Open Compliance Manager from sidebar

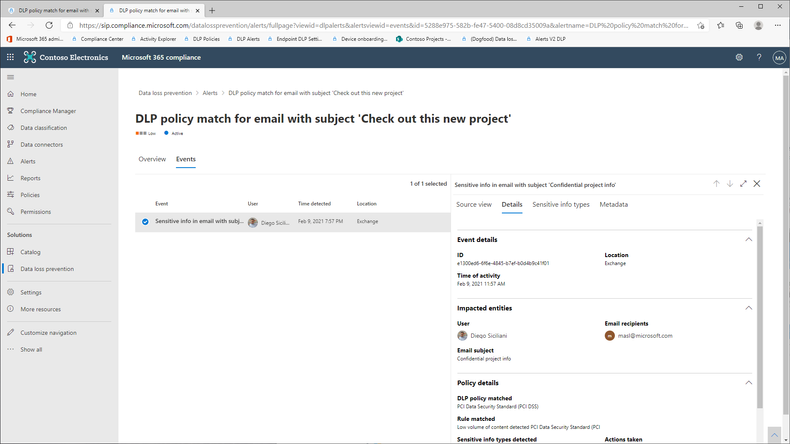point(48,111)
